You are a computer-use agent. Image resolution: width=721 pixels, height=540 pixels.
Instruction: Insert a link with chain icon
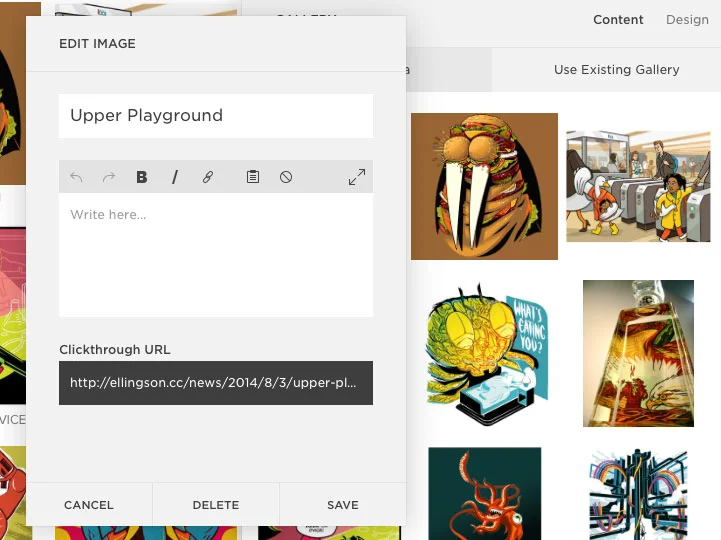208,177
